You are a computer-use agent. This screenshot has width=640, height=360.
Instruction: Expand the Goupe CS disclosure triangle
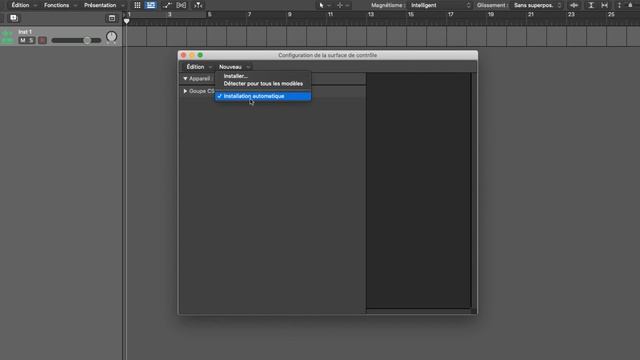185,91
